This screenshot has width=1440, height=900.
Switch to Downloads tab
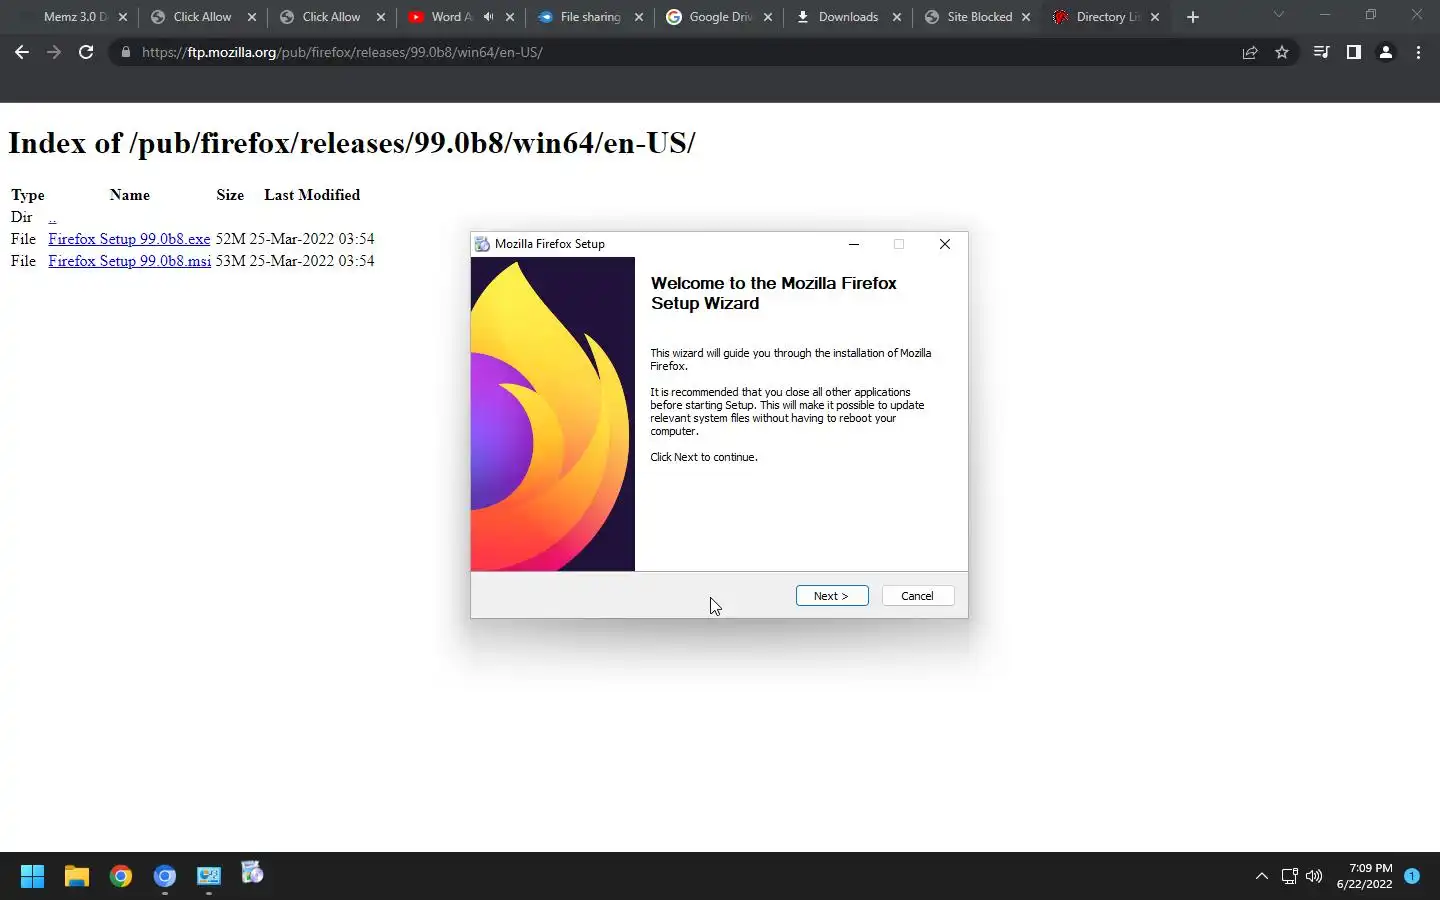tap(847, 17)
